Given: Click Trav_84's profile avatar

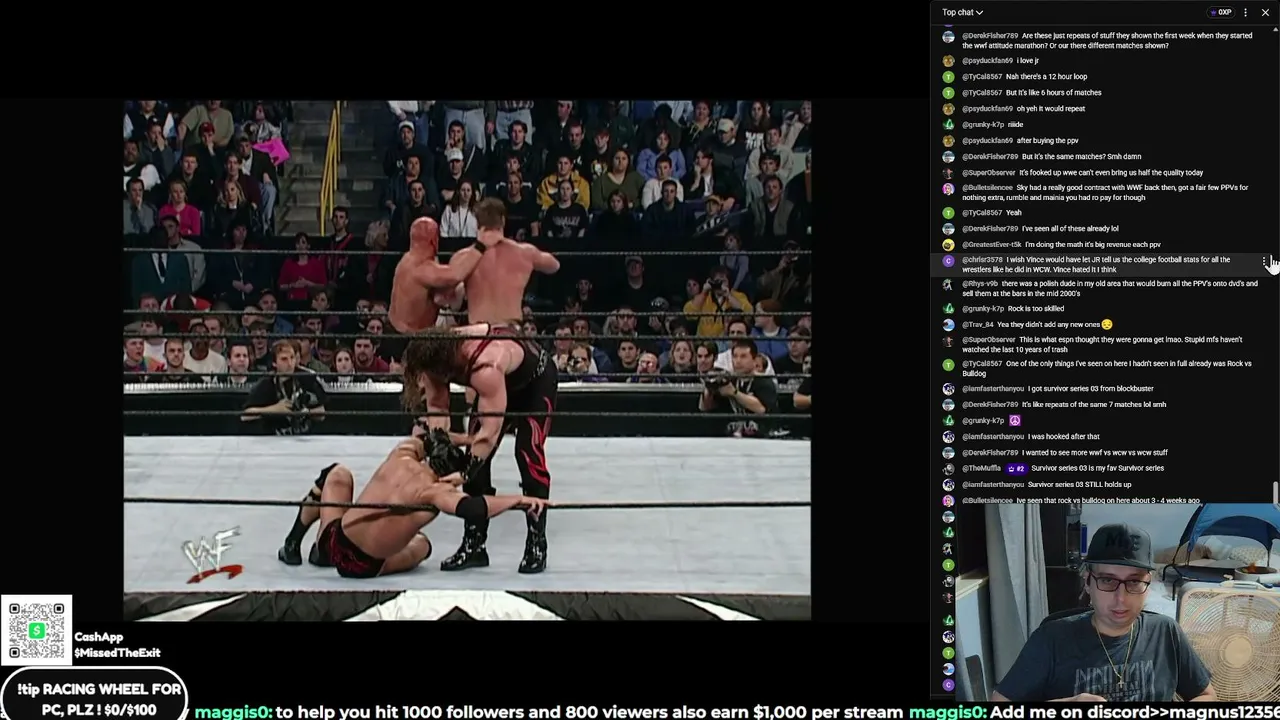Looking at the screenshot, I should click(948, 325).
